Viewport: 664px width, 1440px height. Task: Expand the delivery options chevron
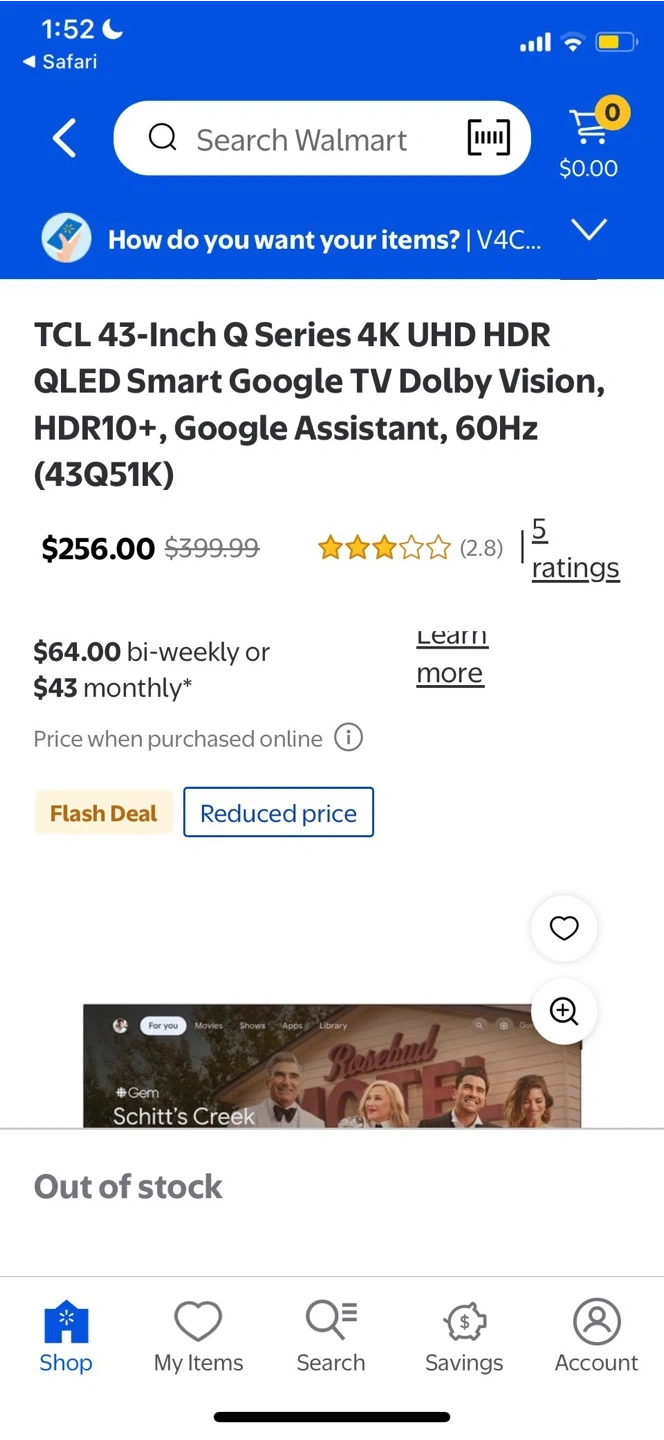589,230
